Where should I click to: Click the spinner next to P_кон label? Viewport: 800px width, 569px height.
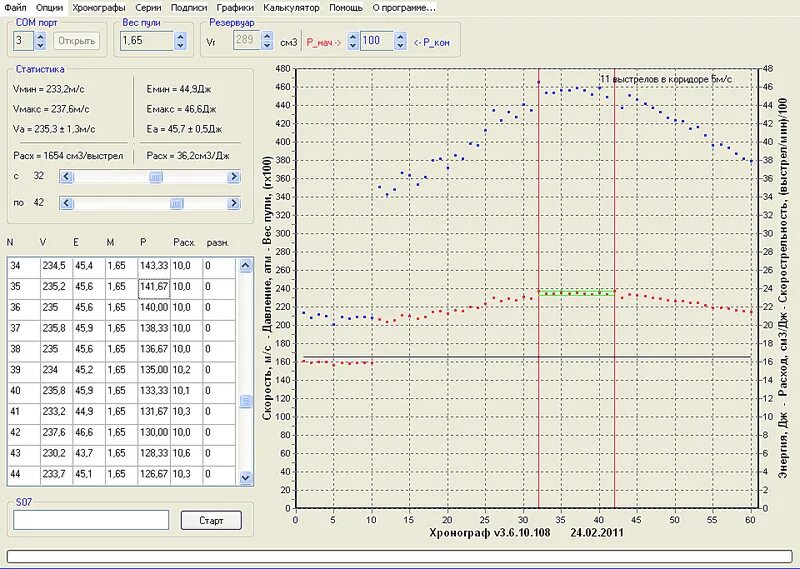[401, 41]
